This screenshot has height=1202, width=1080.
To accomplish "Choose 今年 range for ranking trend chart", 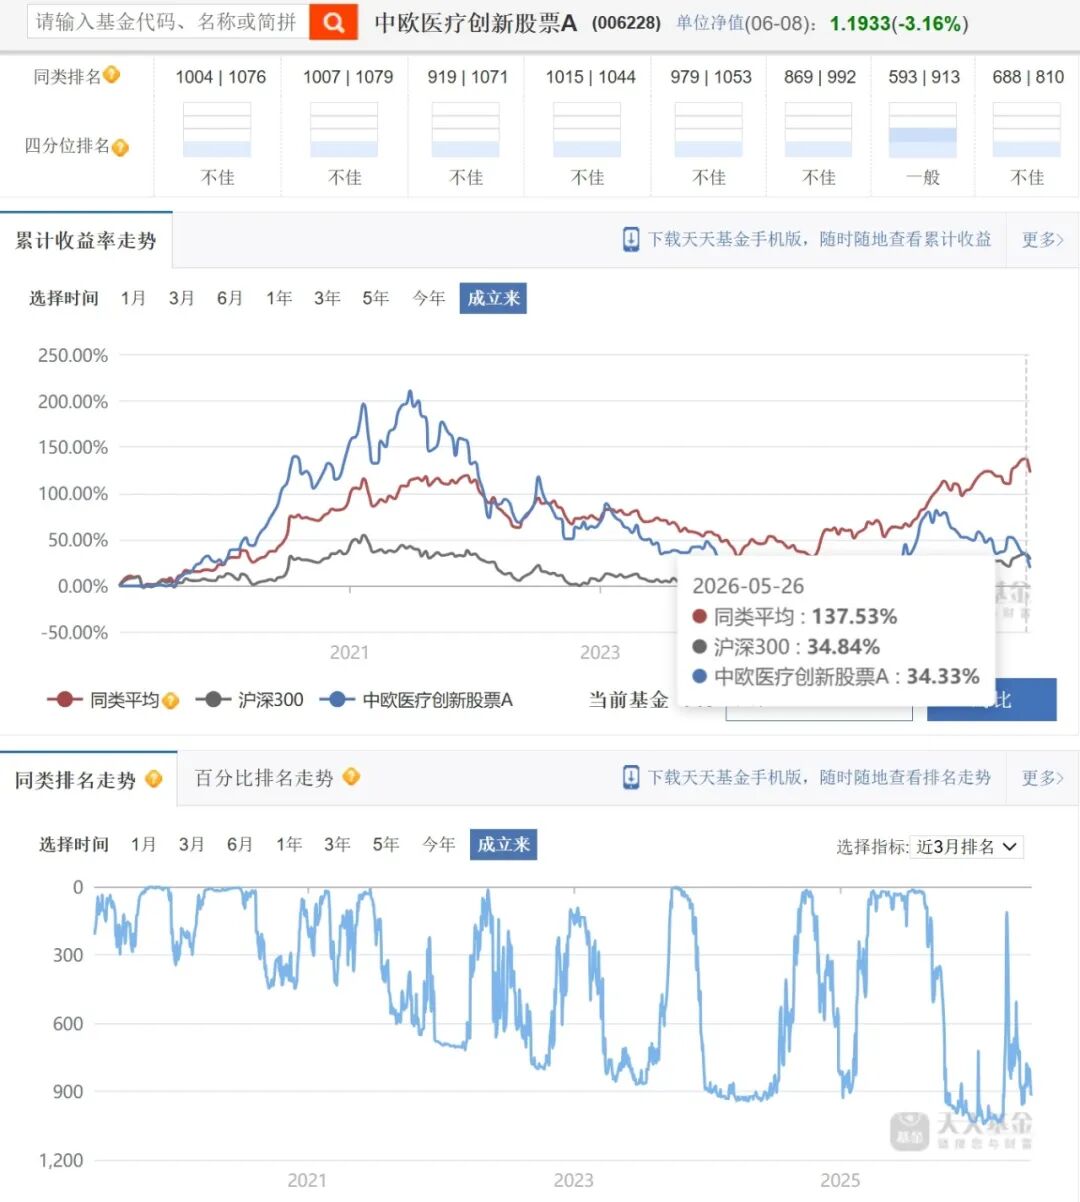I will (439, 844).
